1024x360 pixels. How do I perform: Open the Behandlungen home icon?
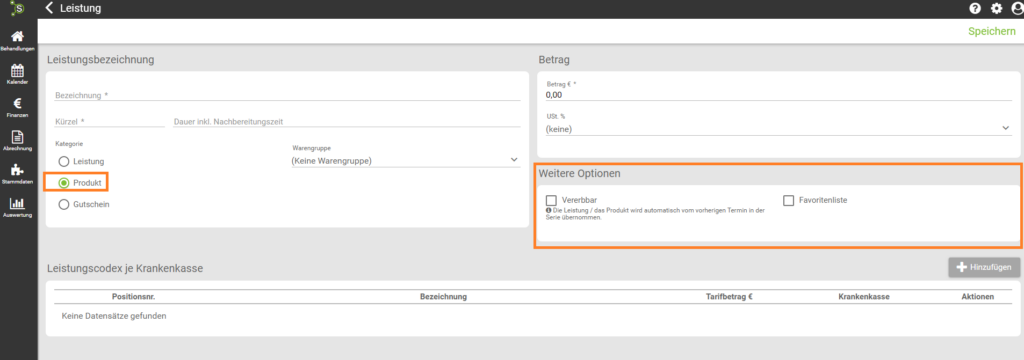[18, 38]
